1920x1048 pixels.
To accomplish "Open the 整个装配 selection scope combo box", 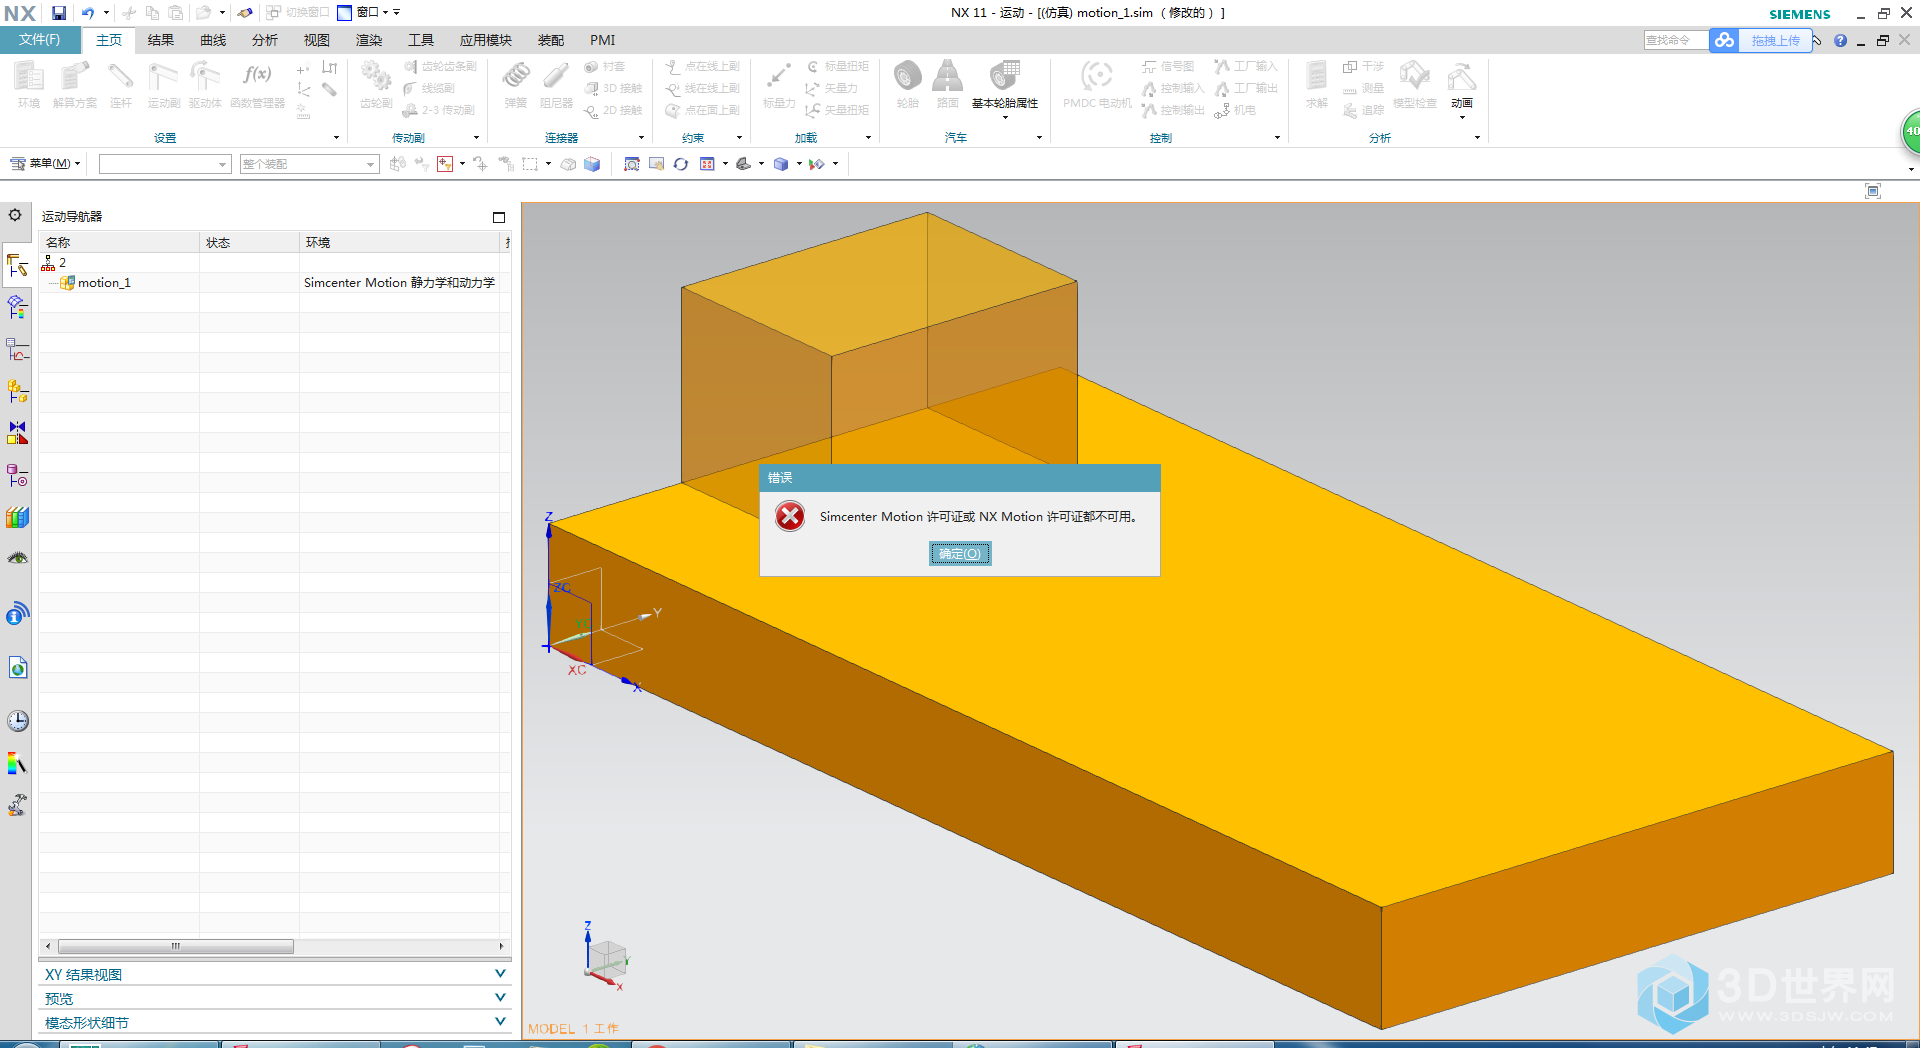I will pos(309,164).
